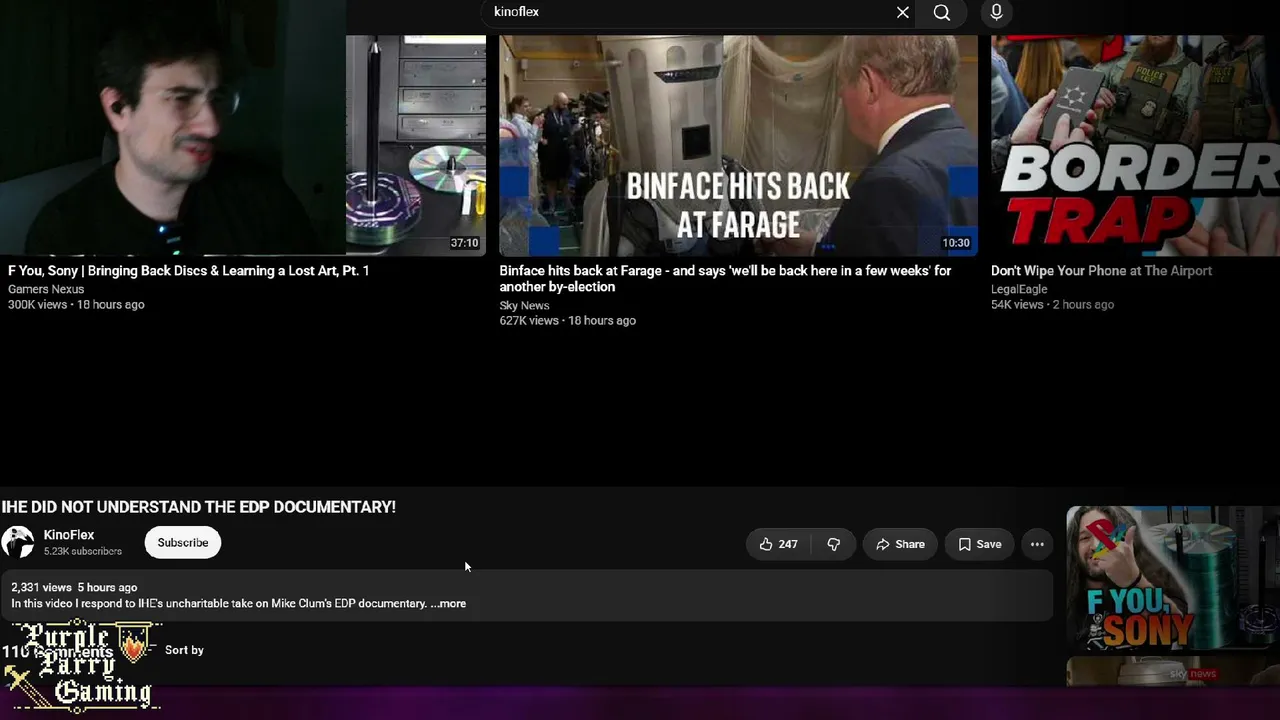Open the KinoFlex channel name link
The height and width of the screenshot is (720, 1280).
pyautogui.click(x=69, y=535)
